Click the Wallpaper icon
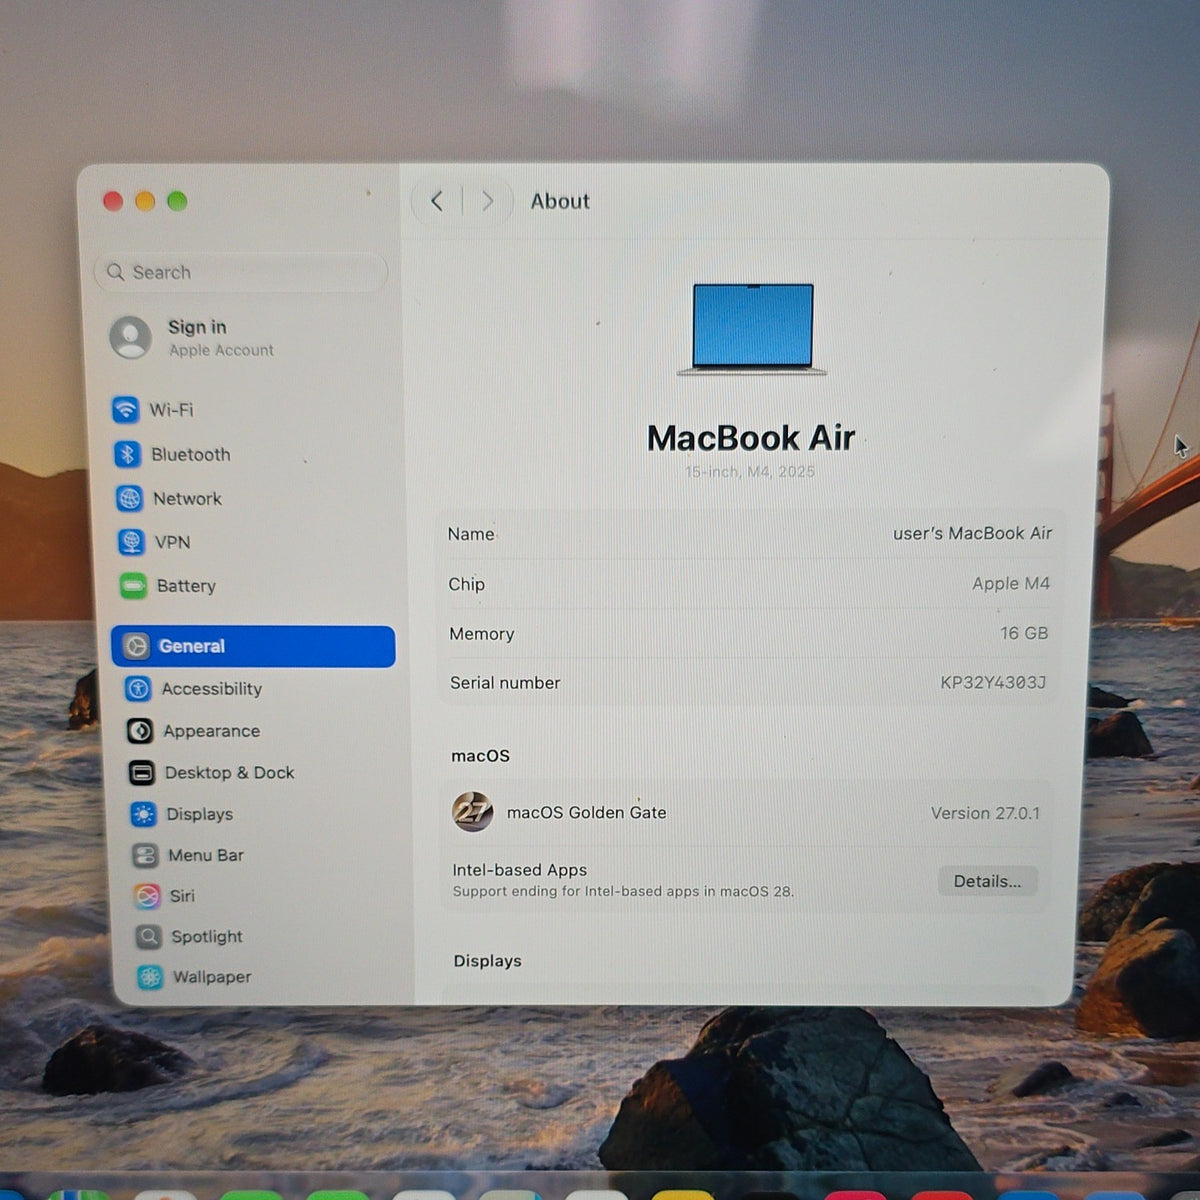This screenshot has width=1200, height=1200. (x=150, y=977)
